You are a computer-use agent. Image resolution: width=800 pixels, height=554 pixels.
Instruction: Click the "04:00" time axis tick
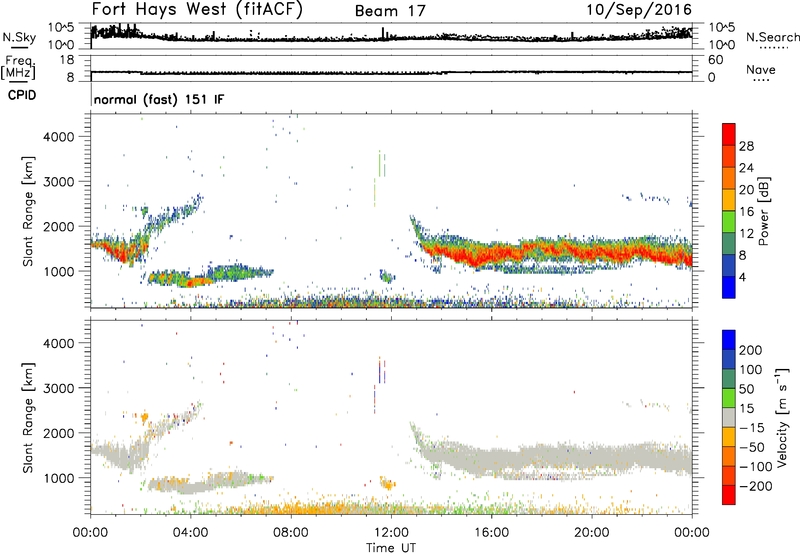click(191, 532)
